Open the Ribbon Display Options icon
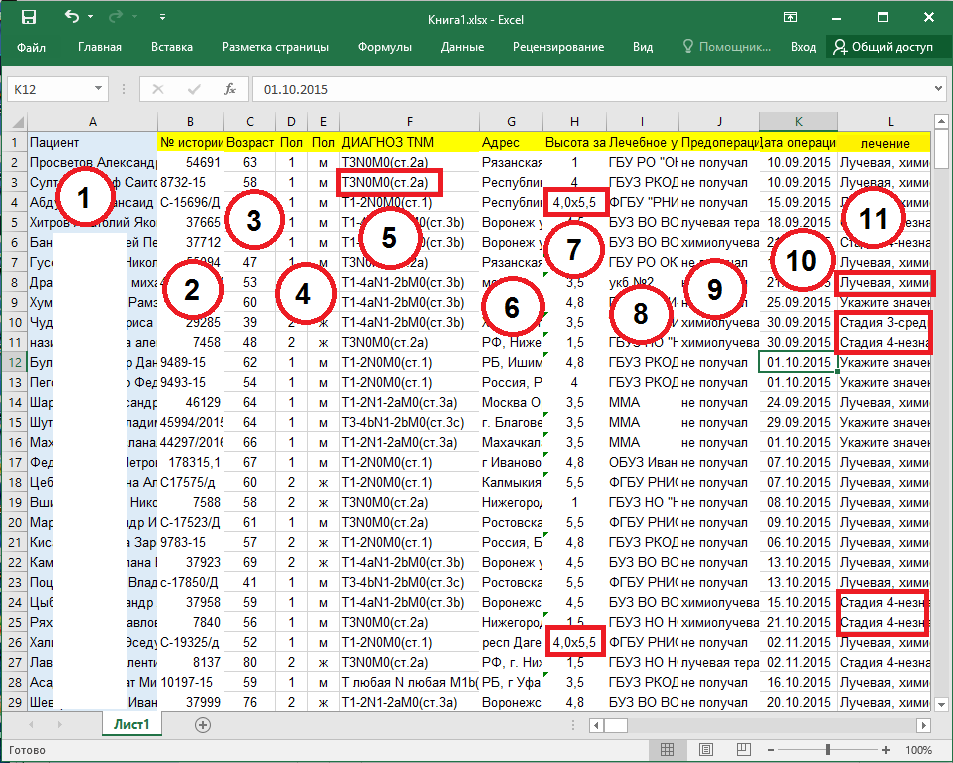953x763 pixels. [790, 17]
